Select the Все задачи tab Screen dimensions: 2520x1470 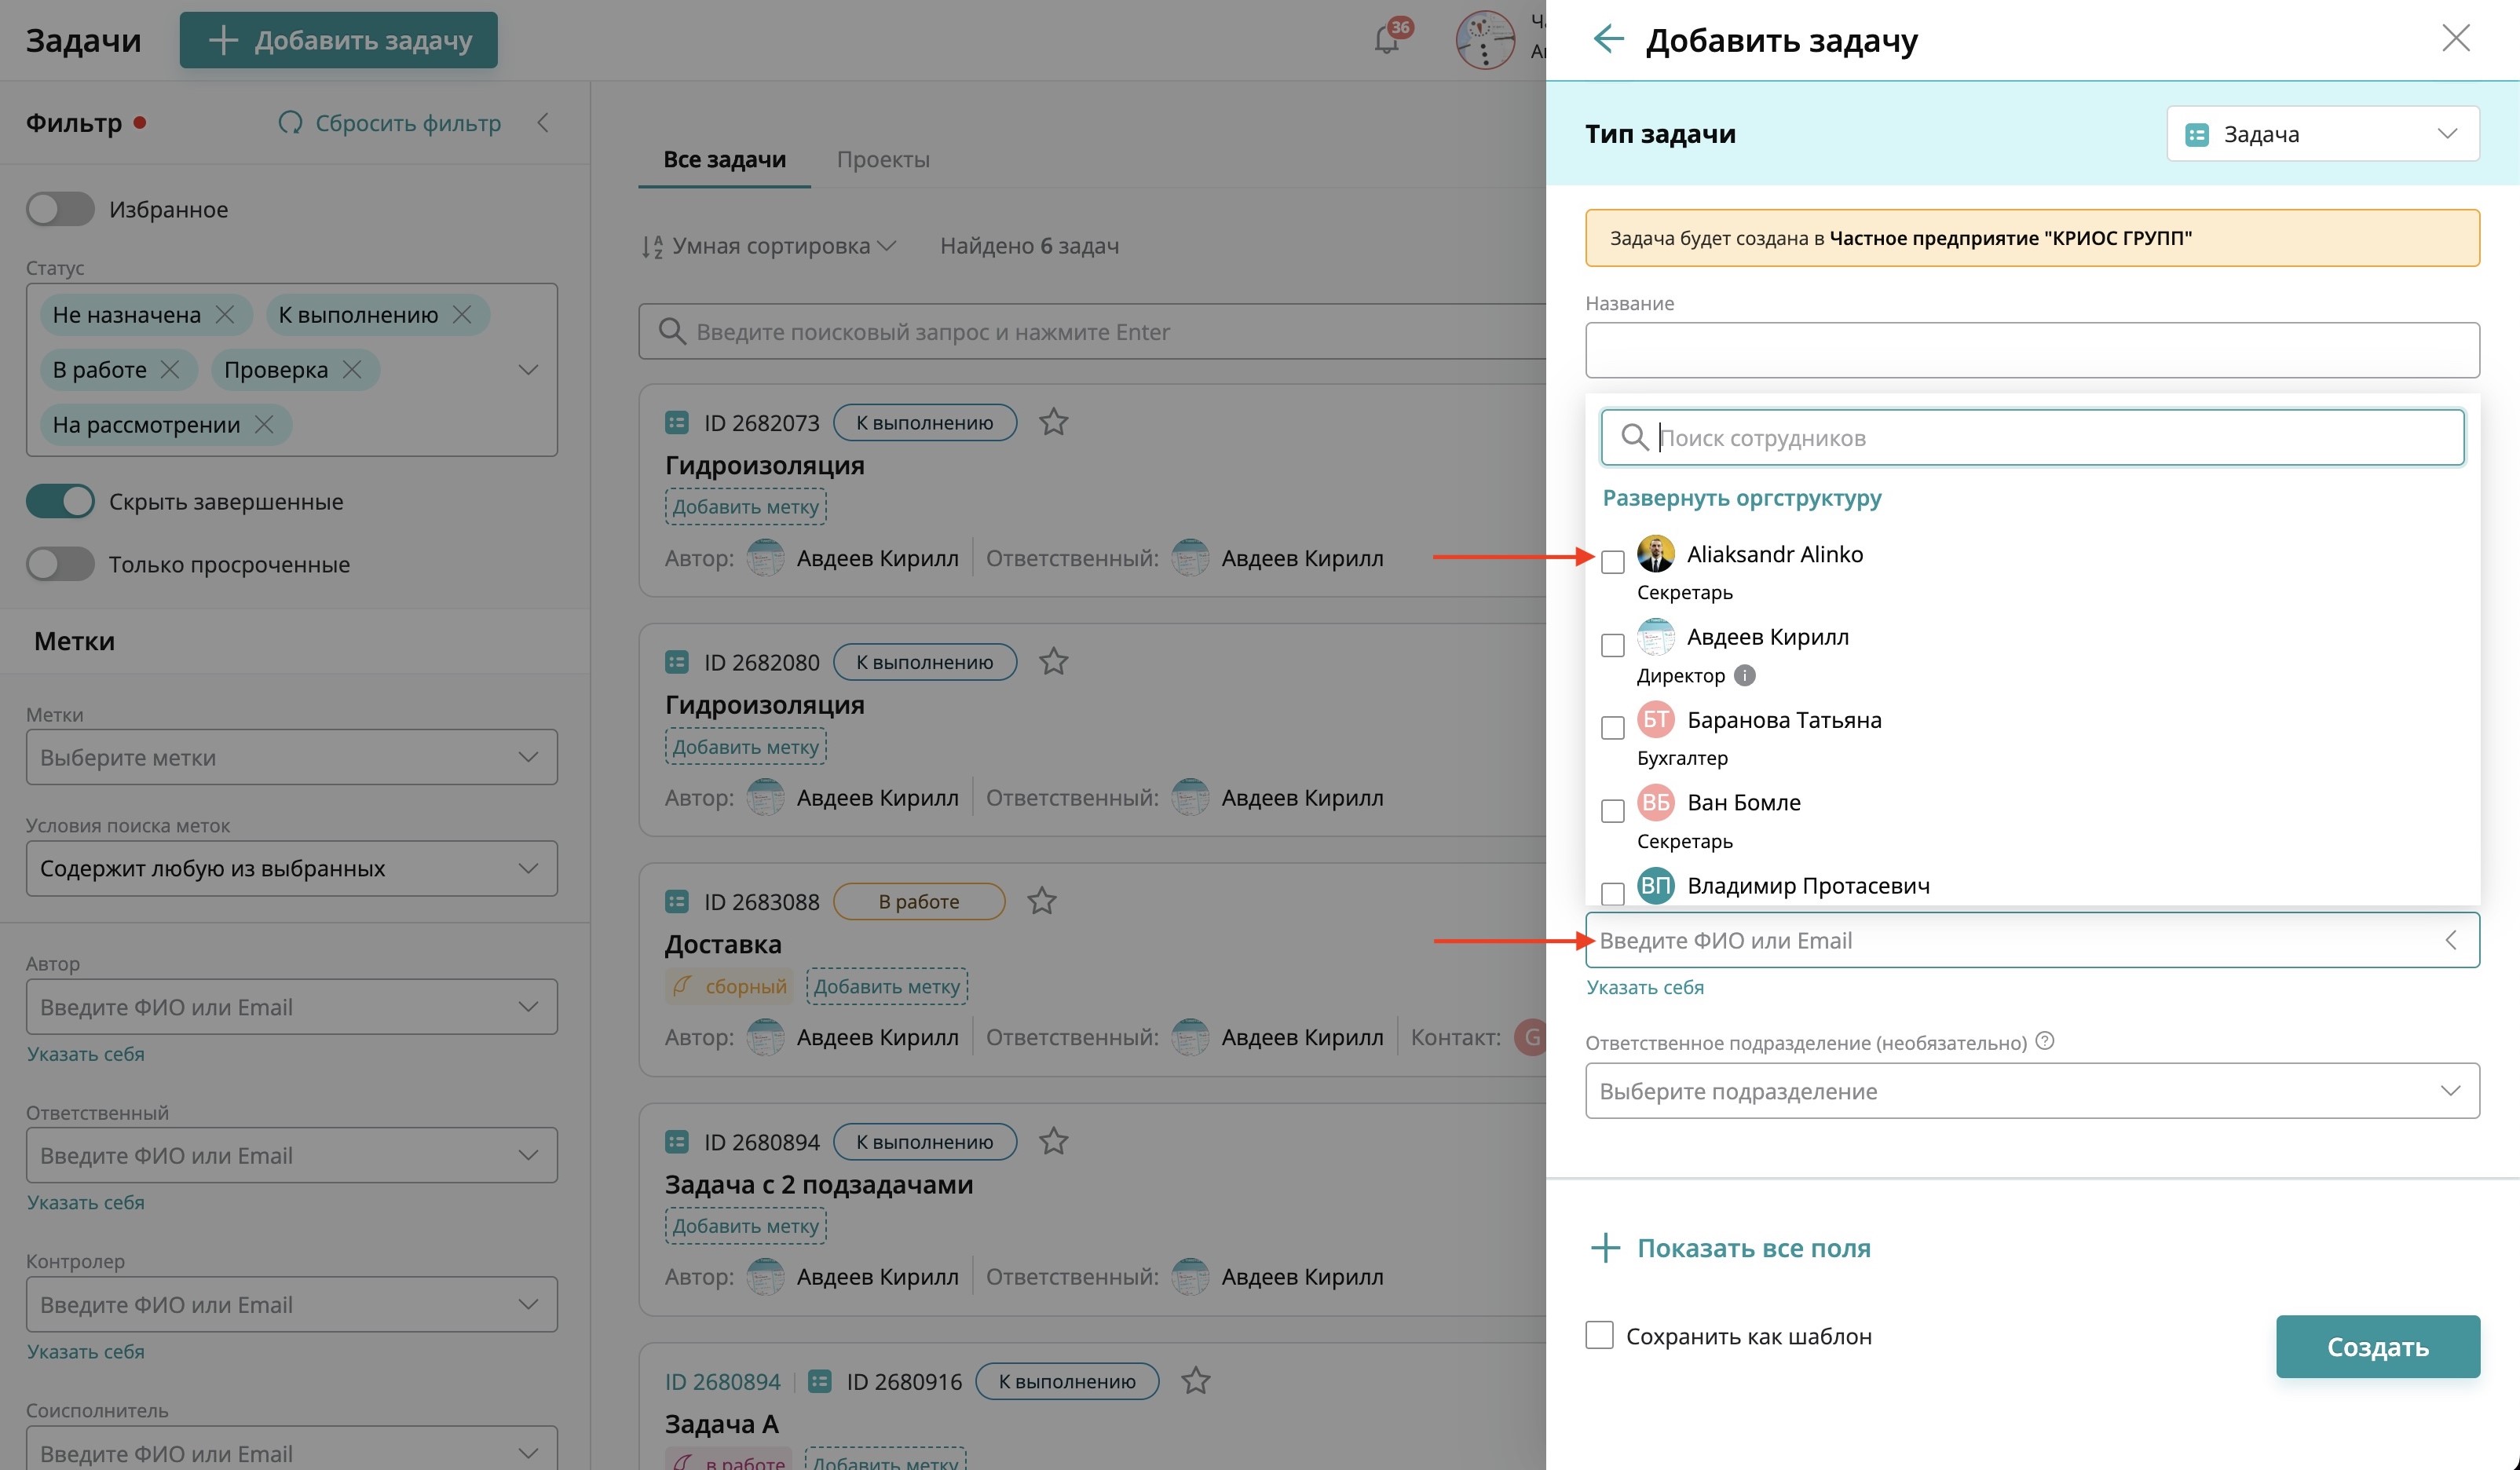(x=724, y=160)
